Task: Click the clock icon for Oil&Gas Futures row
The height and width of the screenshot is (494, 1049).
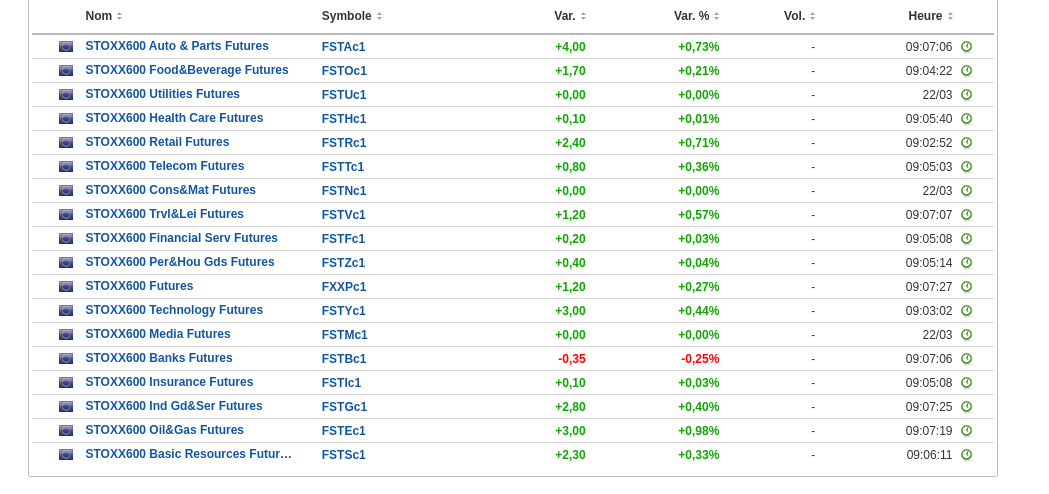Action: click(x=966, y=431)
